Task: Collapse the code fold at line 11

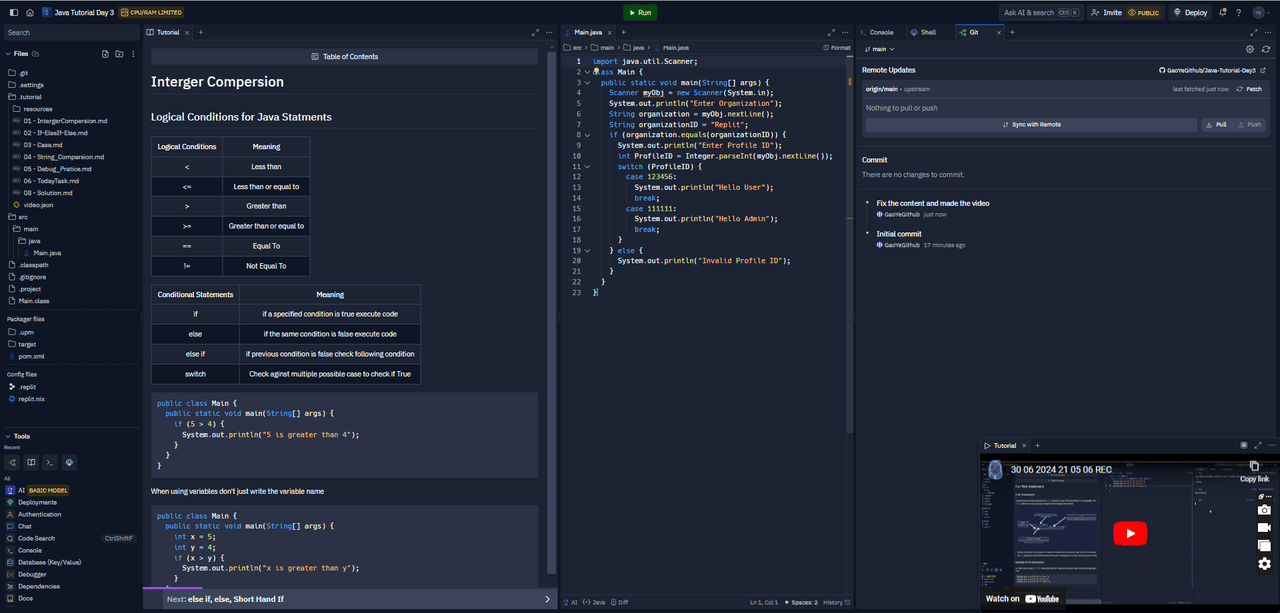Action: tap(587, 166)
